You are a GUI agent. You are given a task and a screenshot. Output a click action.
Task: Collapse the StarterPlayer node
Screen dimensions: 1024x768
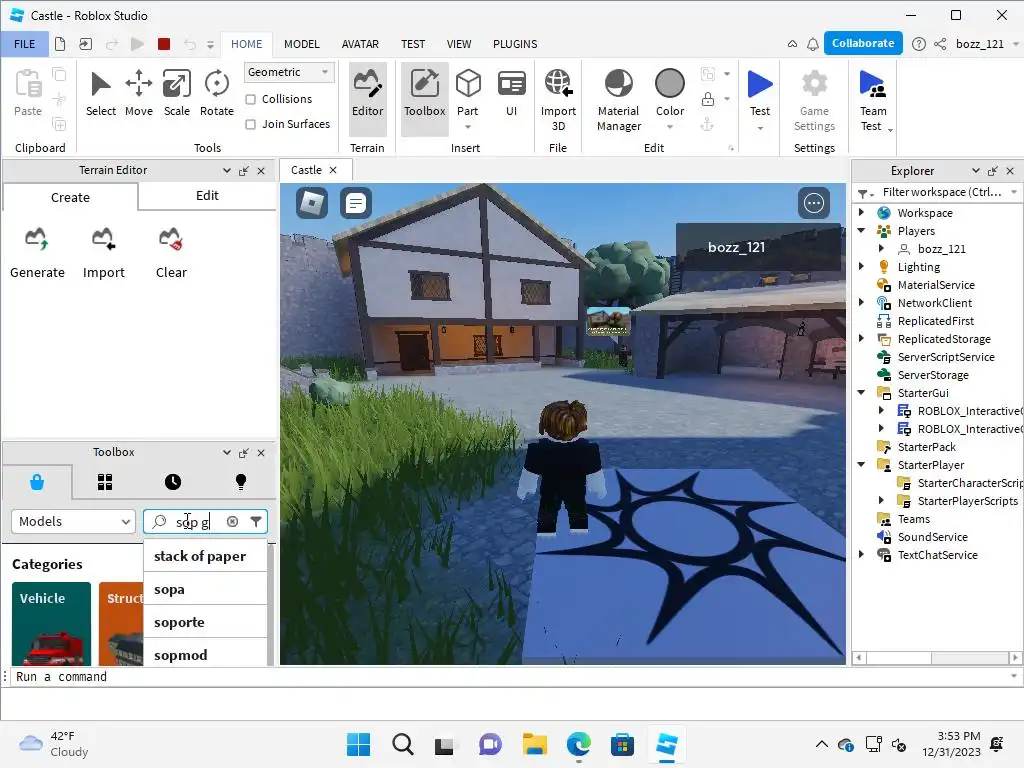point(861,464)
